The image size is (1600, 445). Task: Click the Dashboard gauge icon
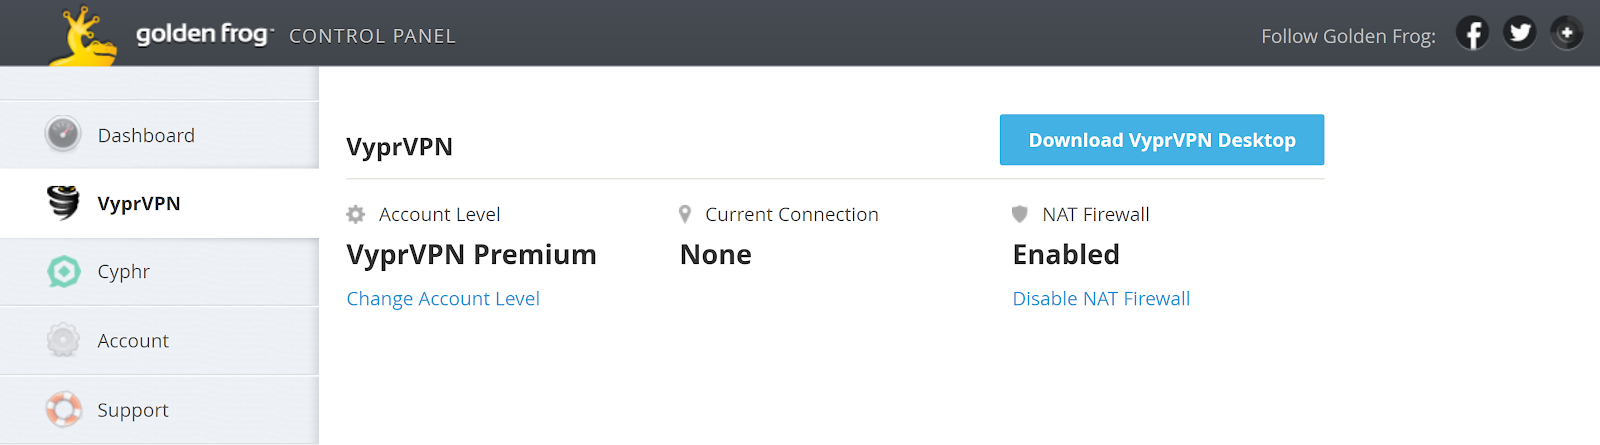pyautogui.click(x=63, y=134)
